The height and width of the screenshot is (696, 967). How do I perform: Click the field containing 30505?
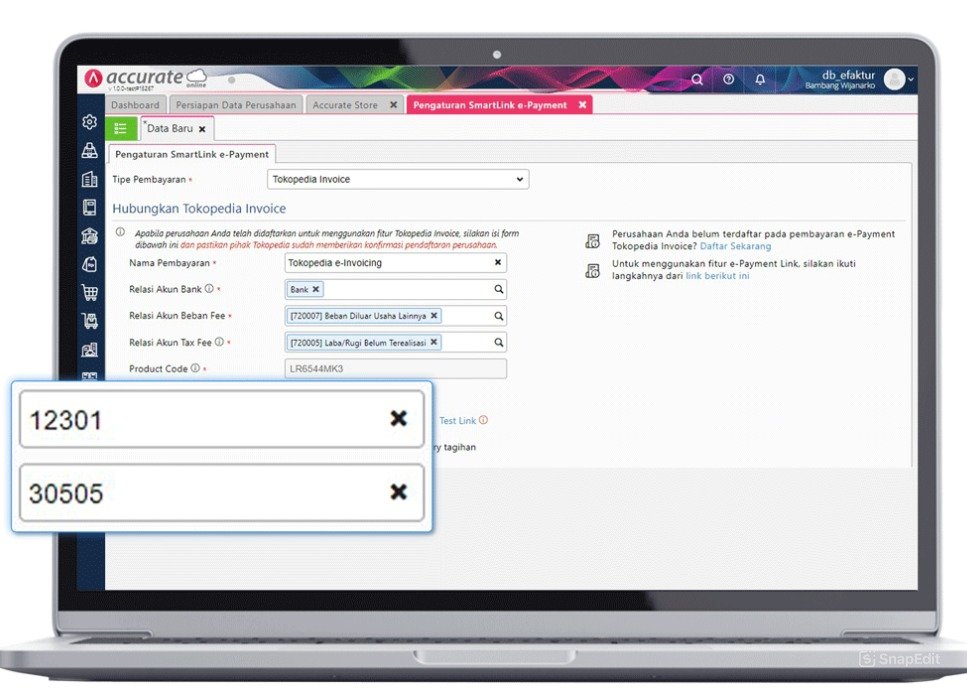coord(221,493)
